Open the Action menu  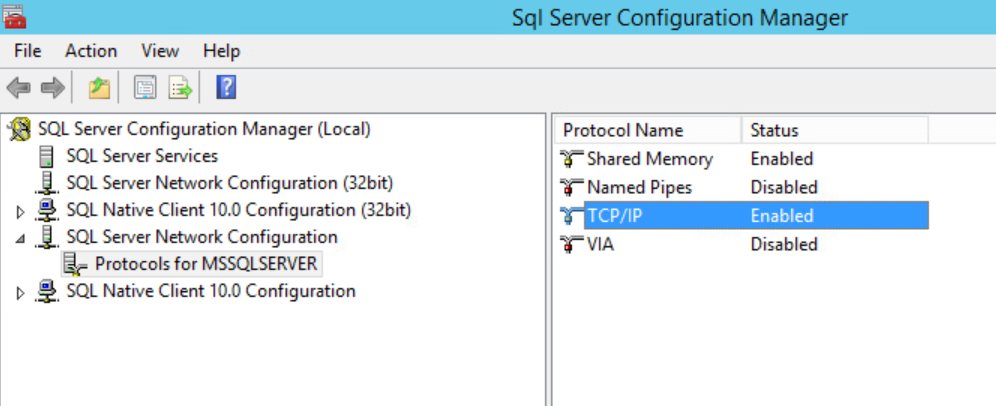pos(91,51)
